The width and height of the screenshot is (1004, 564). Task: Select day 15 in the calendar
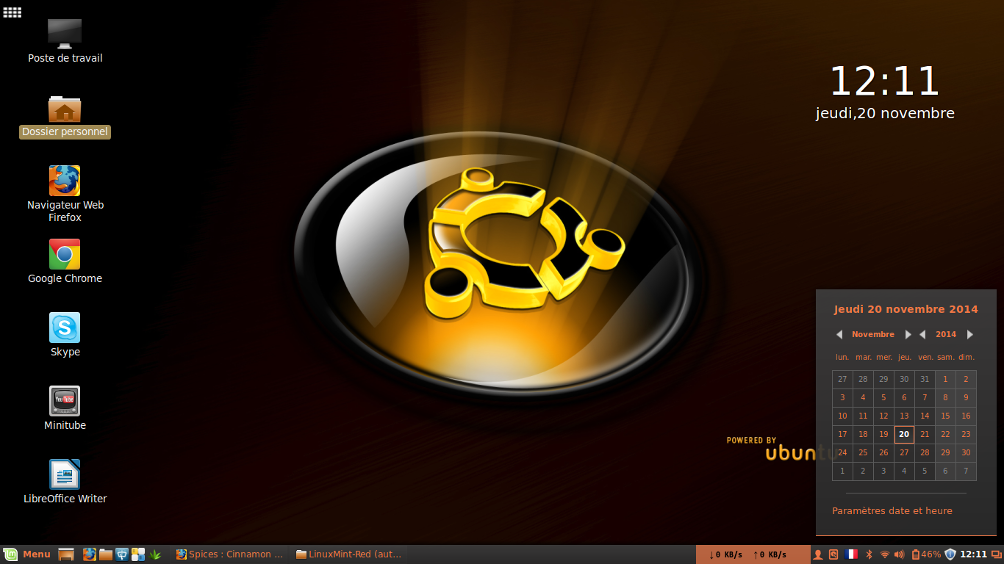945,416
